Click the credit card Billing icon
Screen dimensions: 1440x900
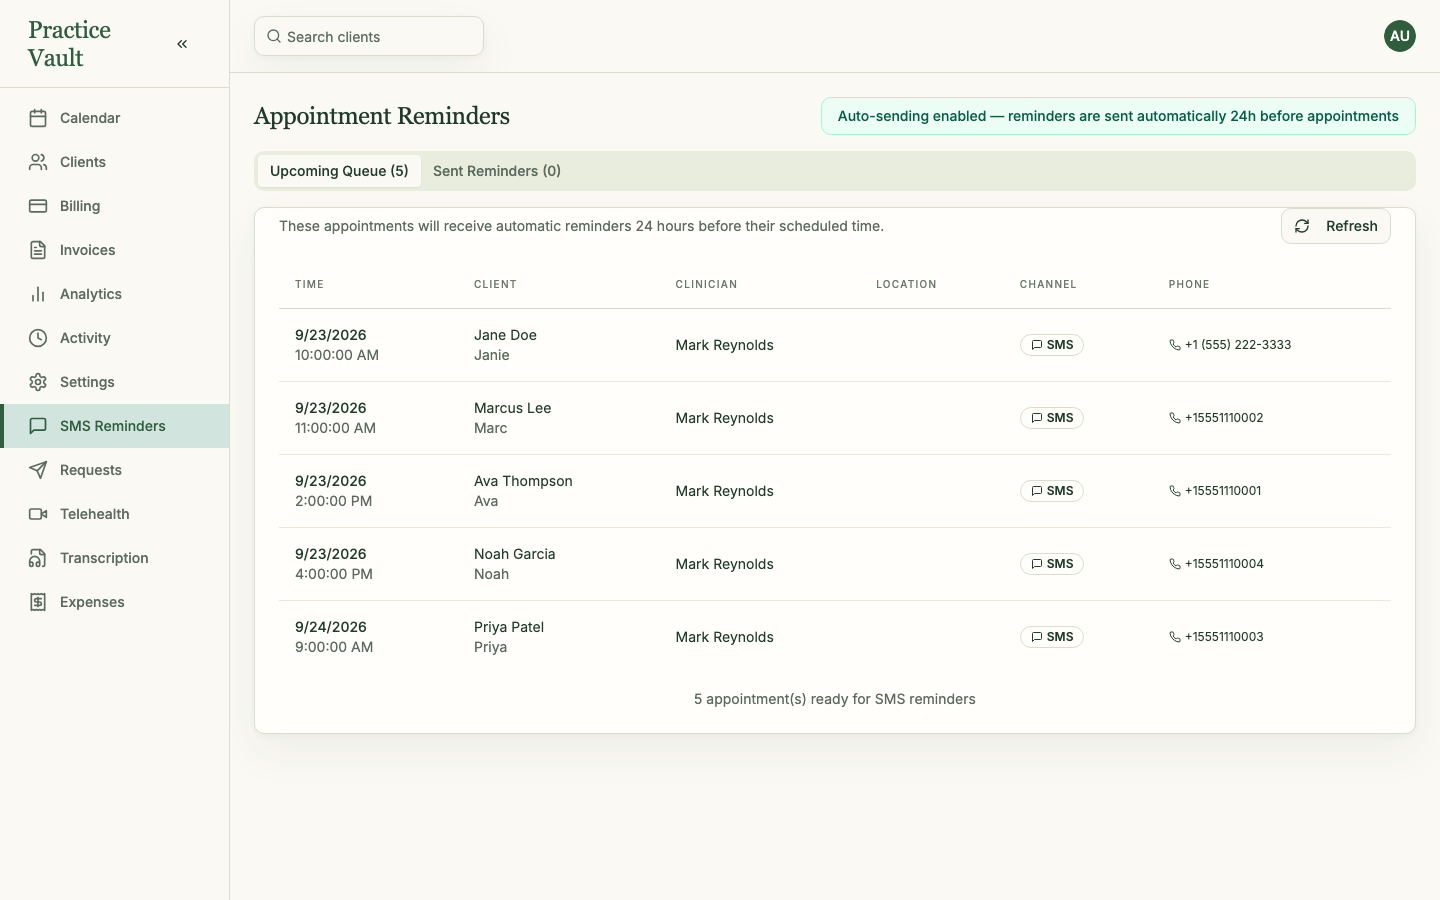pos(38,206)
